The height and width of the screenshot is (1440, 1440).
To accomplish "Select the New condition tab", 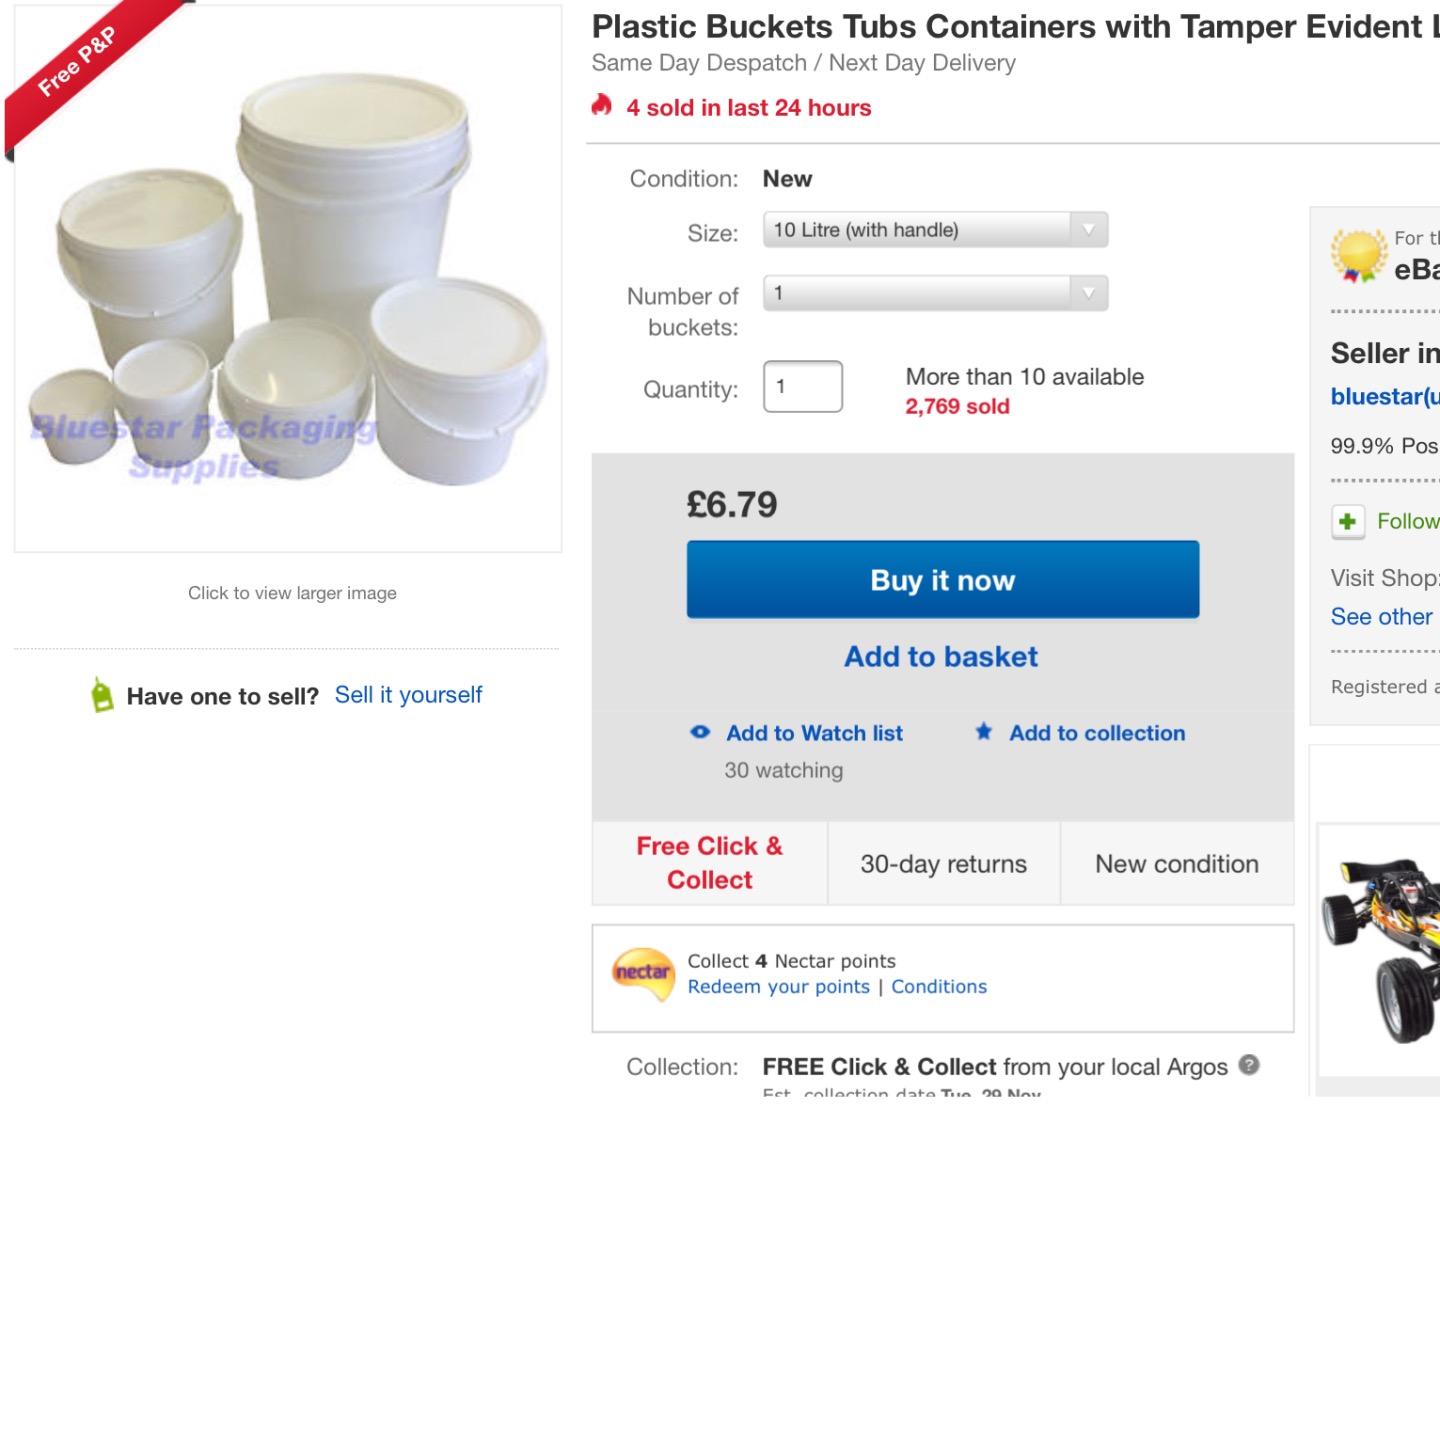I will click(1176, 864).
